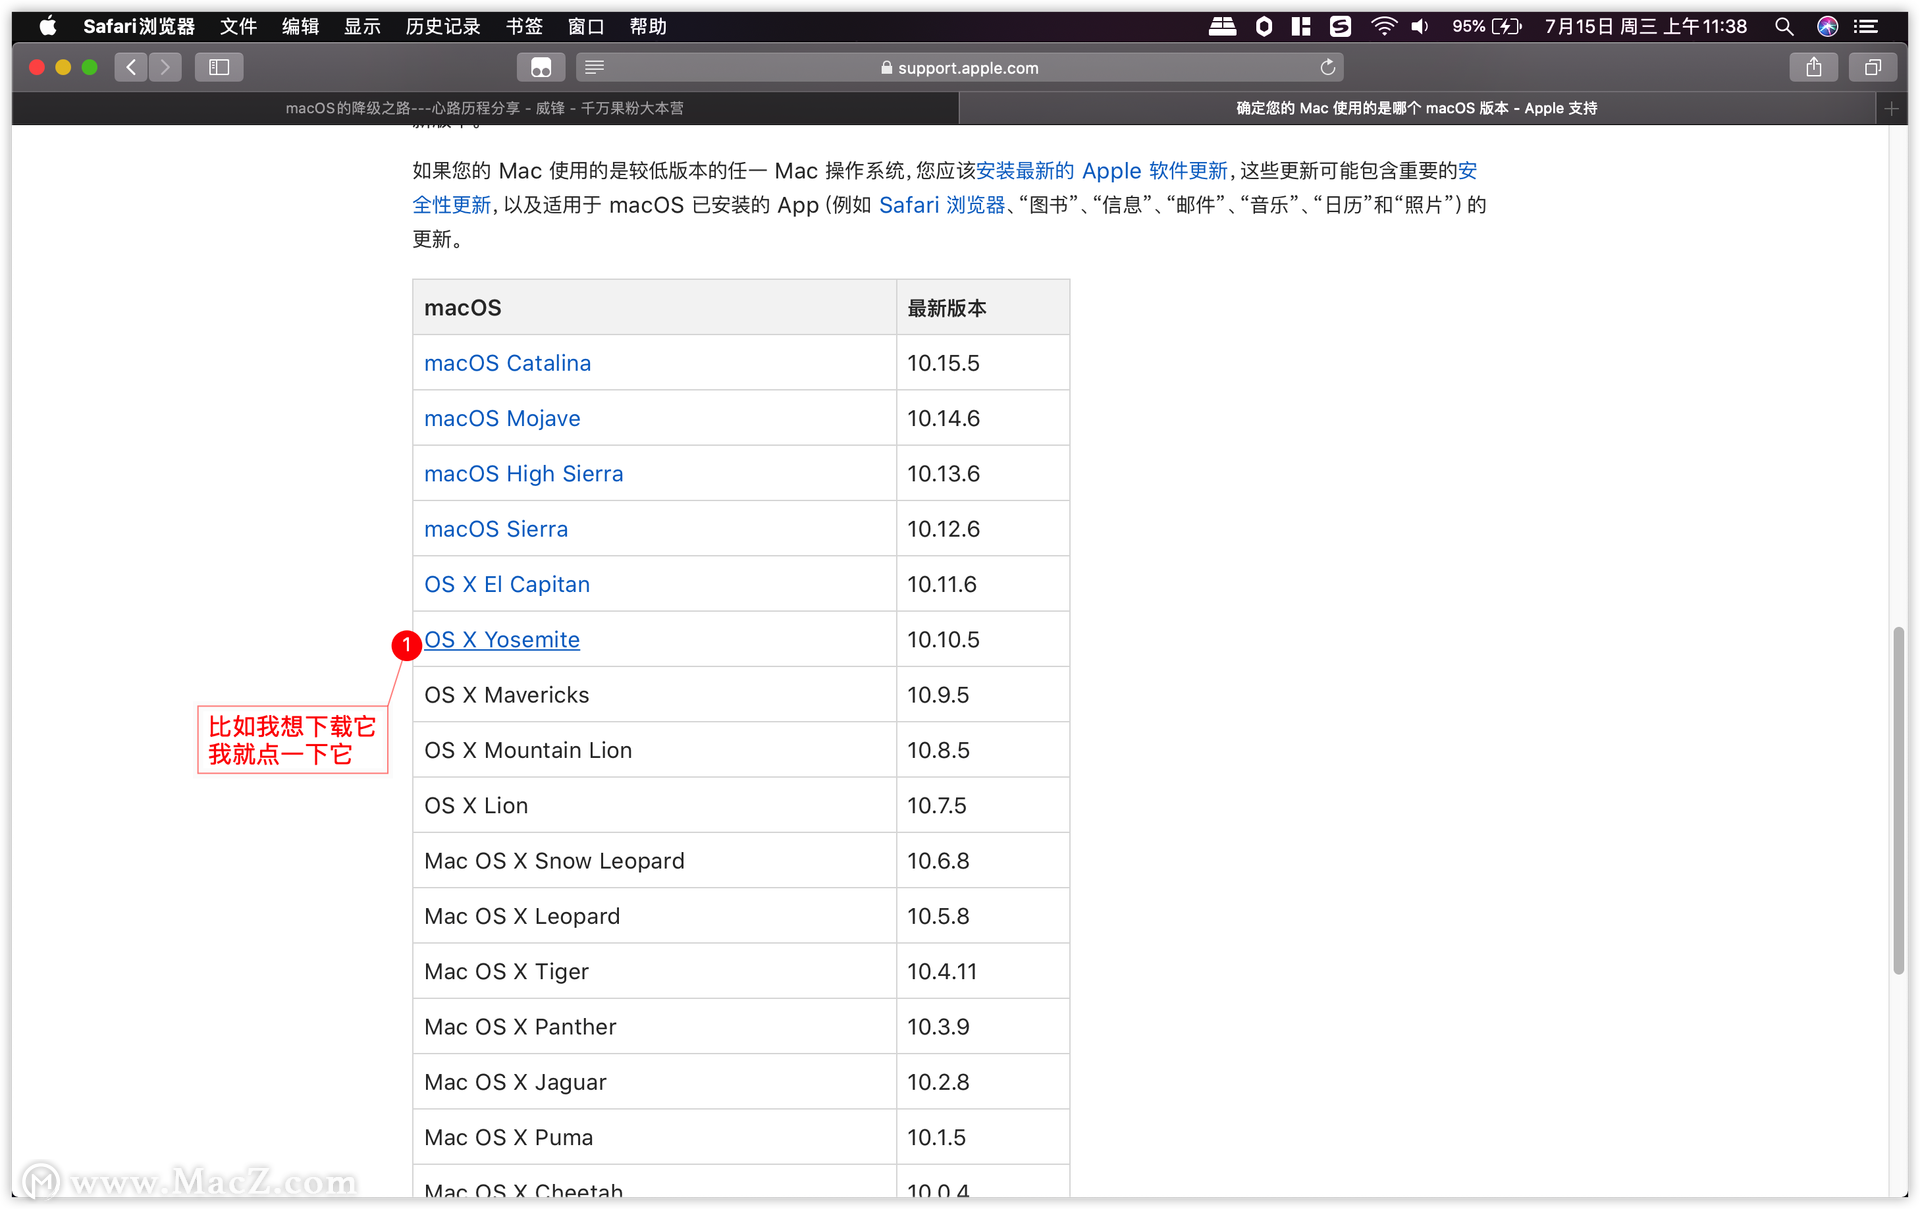Open the OS X El Capitan link
The height and width of the screenshot is (1209, 1920).
(507, 584)
